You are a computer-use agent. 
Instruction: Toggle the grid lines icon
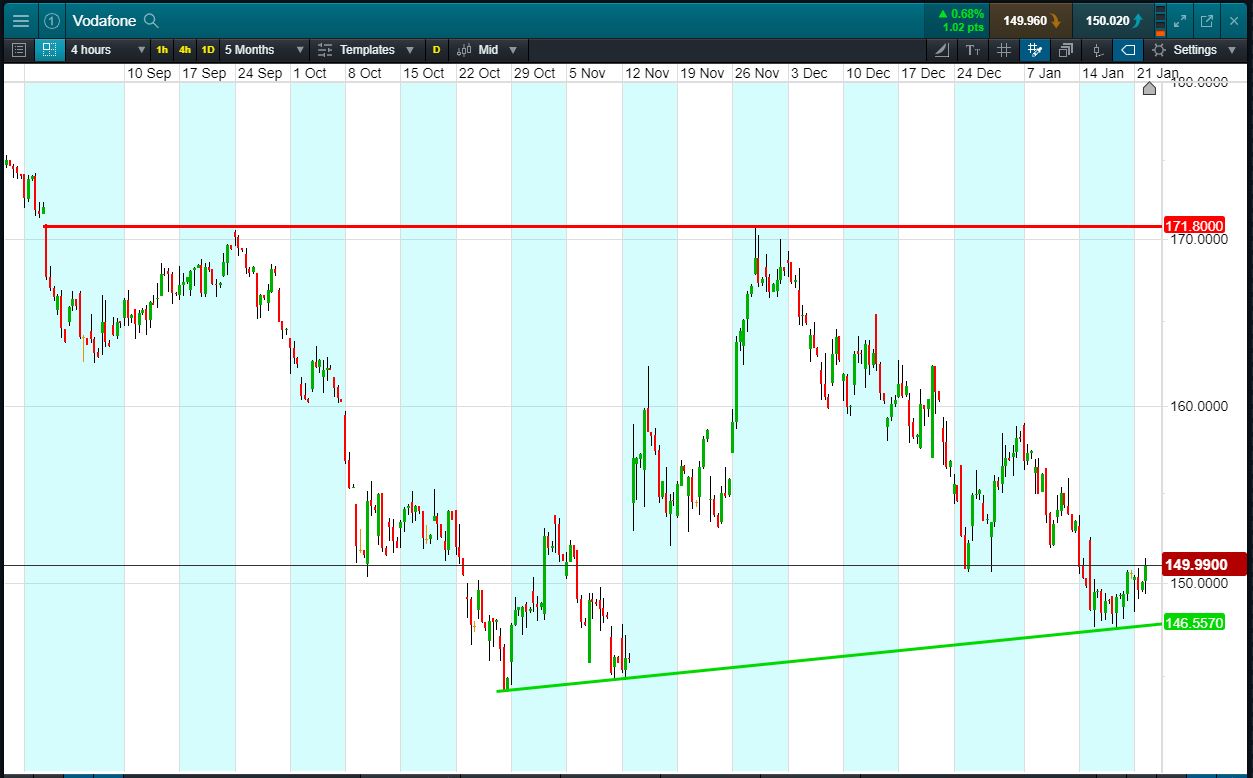click(x=1004, y=49)
